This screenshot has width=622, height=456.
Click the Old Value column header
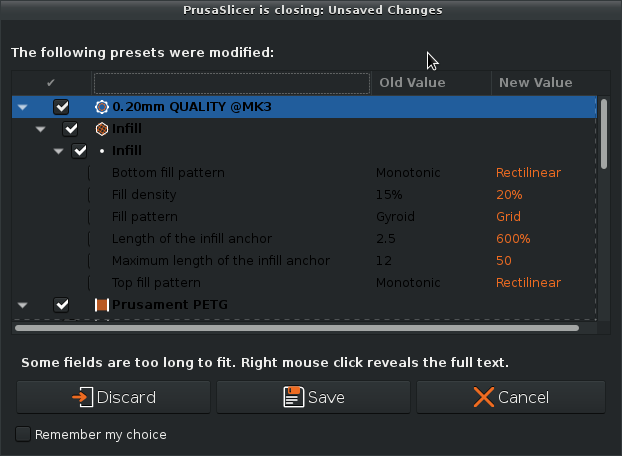click(431, 82)
